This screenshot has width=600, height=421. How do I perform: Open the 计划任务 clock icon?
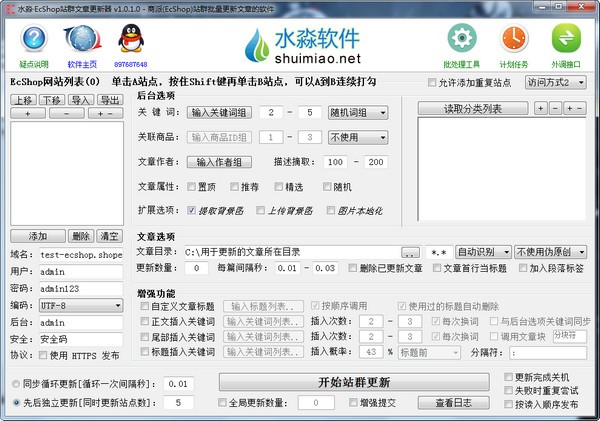514,38
